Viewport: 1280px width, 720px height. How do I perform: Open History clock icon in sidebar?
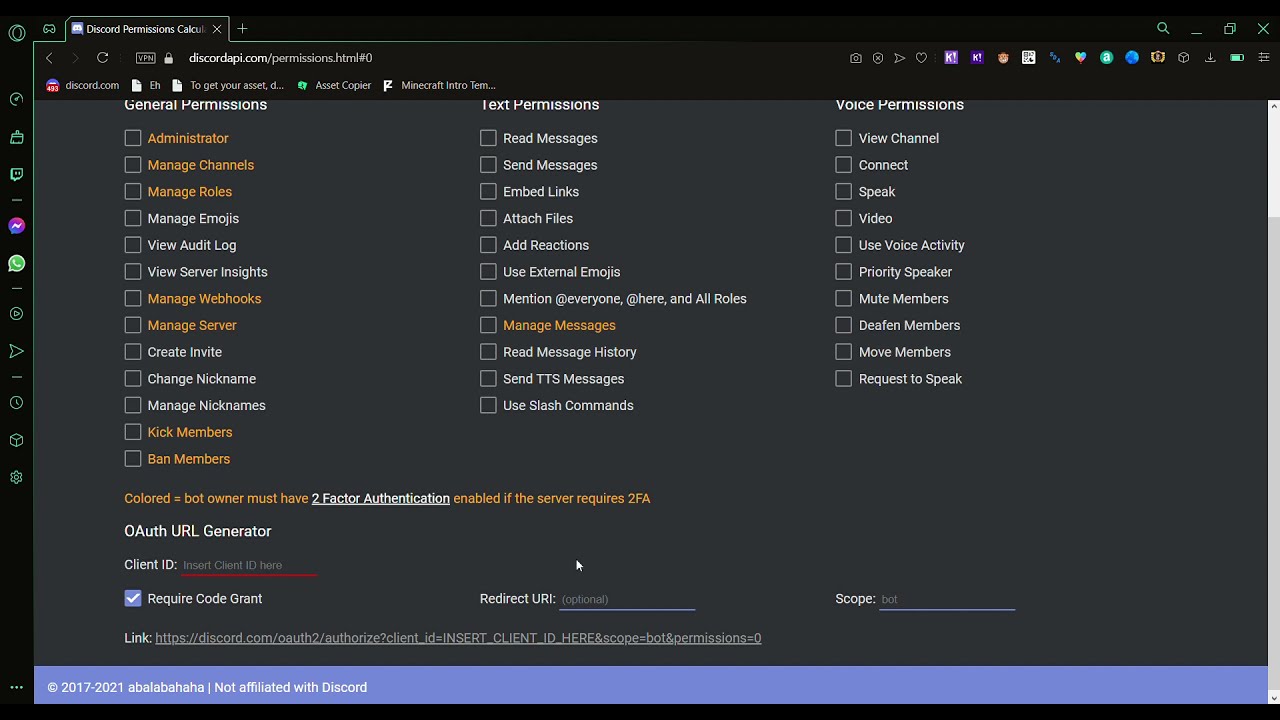coord(16,403)
